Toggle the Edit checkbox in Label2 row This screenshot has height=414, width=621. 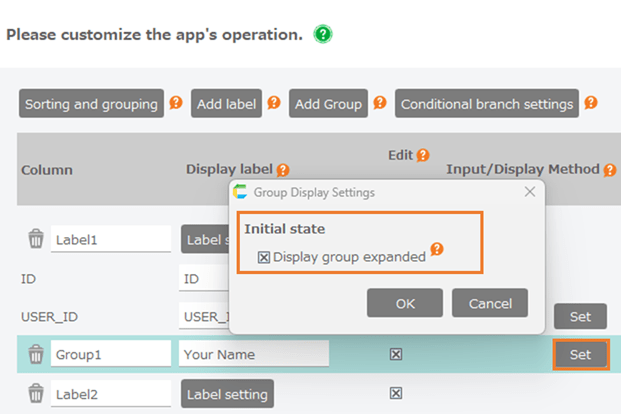click(x=396, y=393)
